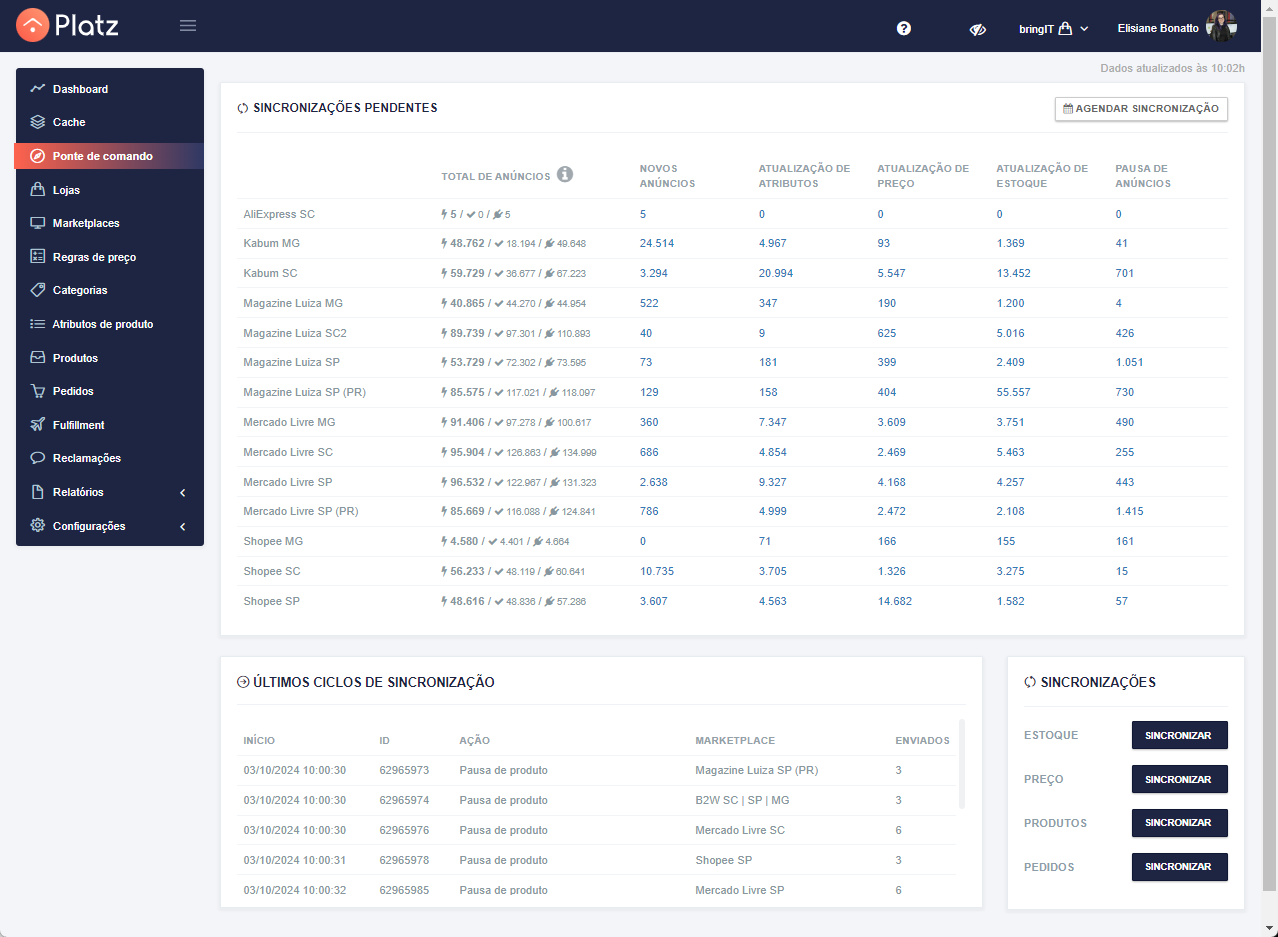Click the B2W SC | SP | MG marketplace cell
This screenshot has width=1278, height=937.
[742, 800]
